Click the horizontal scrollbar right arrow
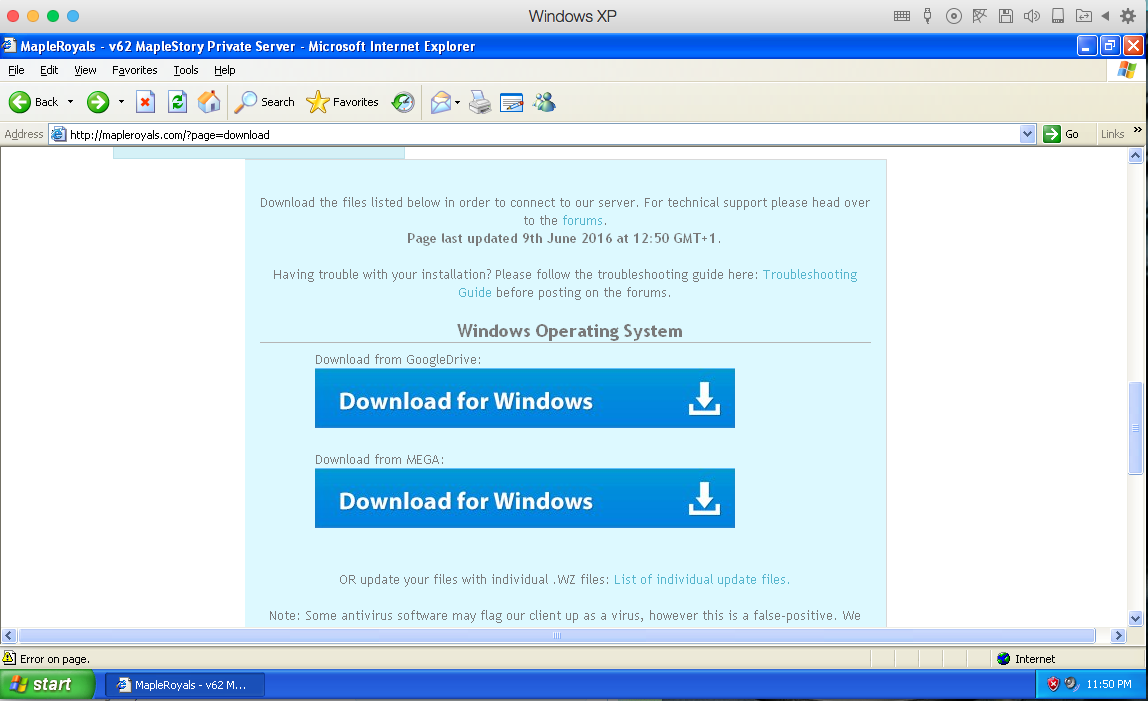 (x=1118, y=635)
